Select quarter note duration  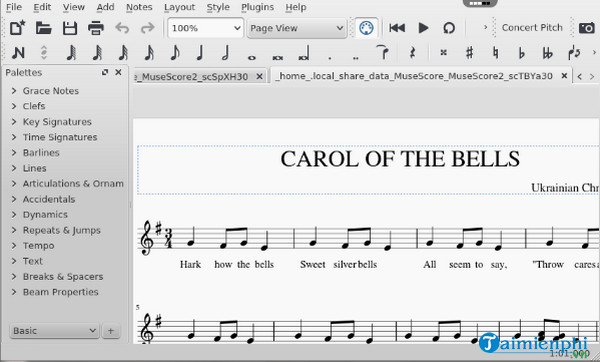coord(199,53)
